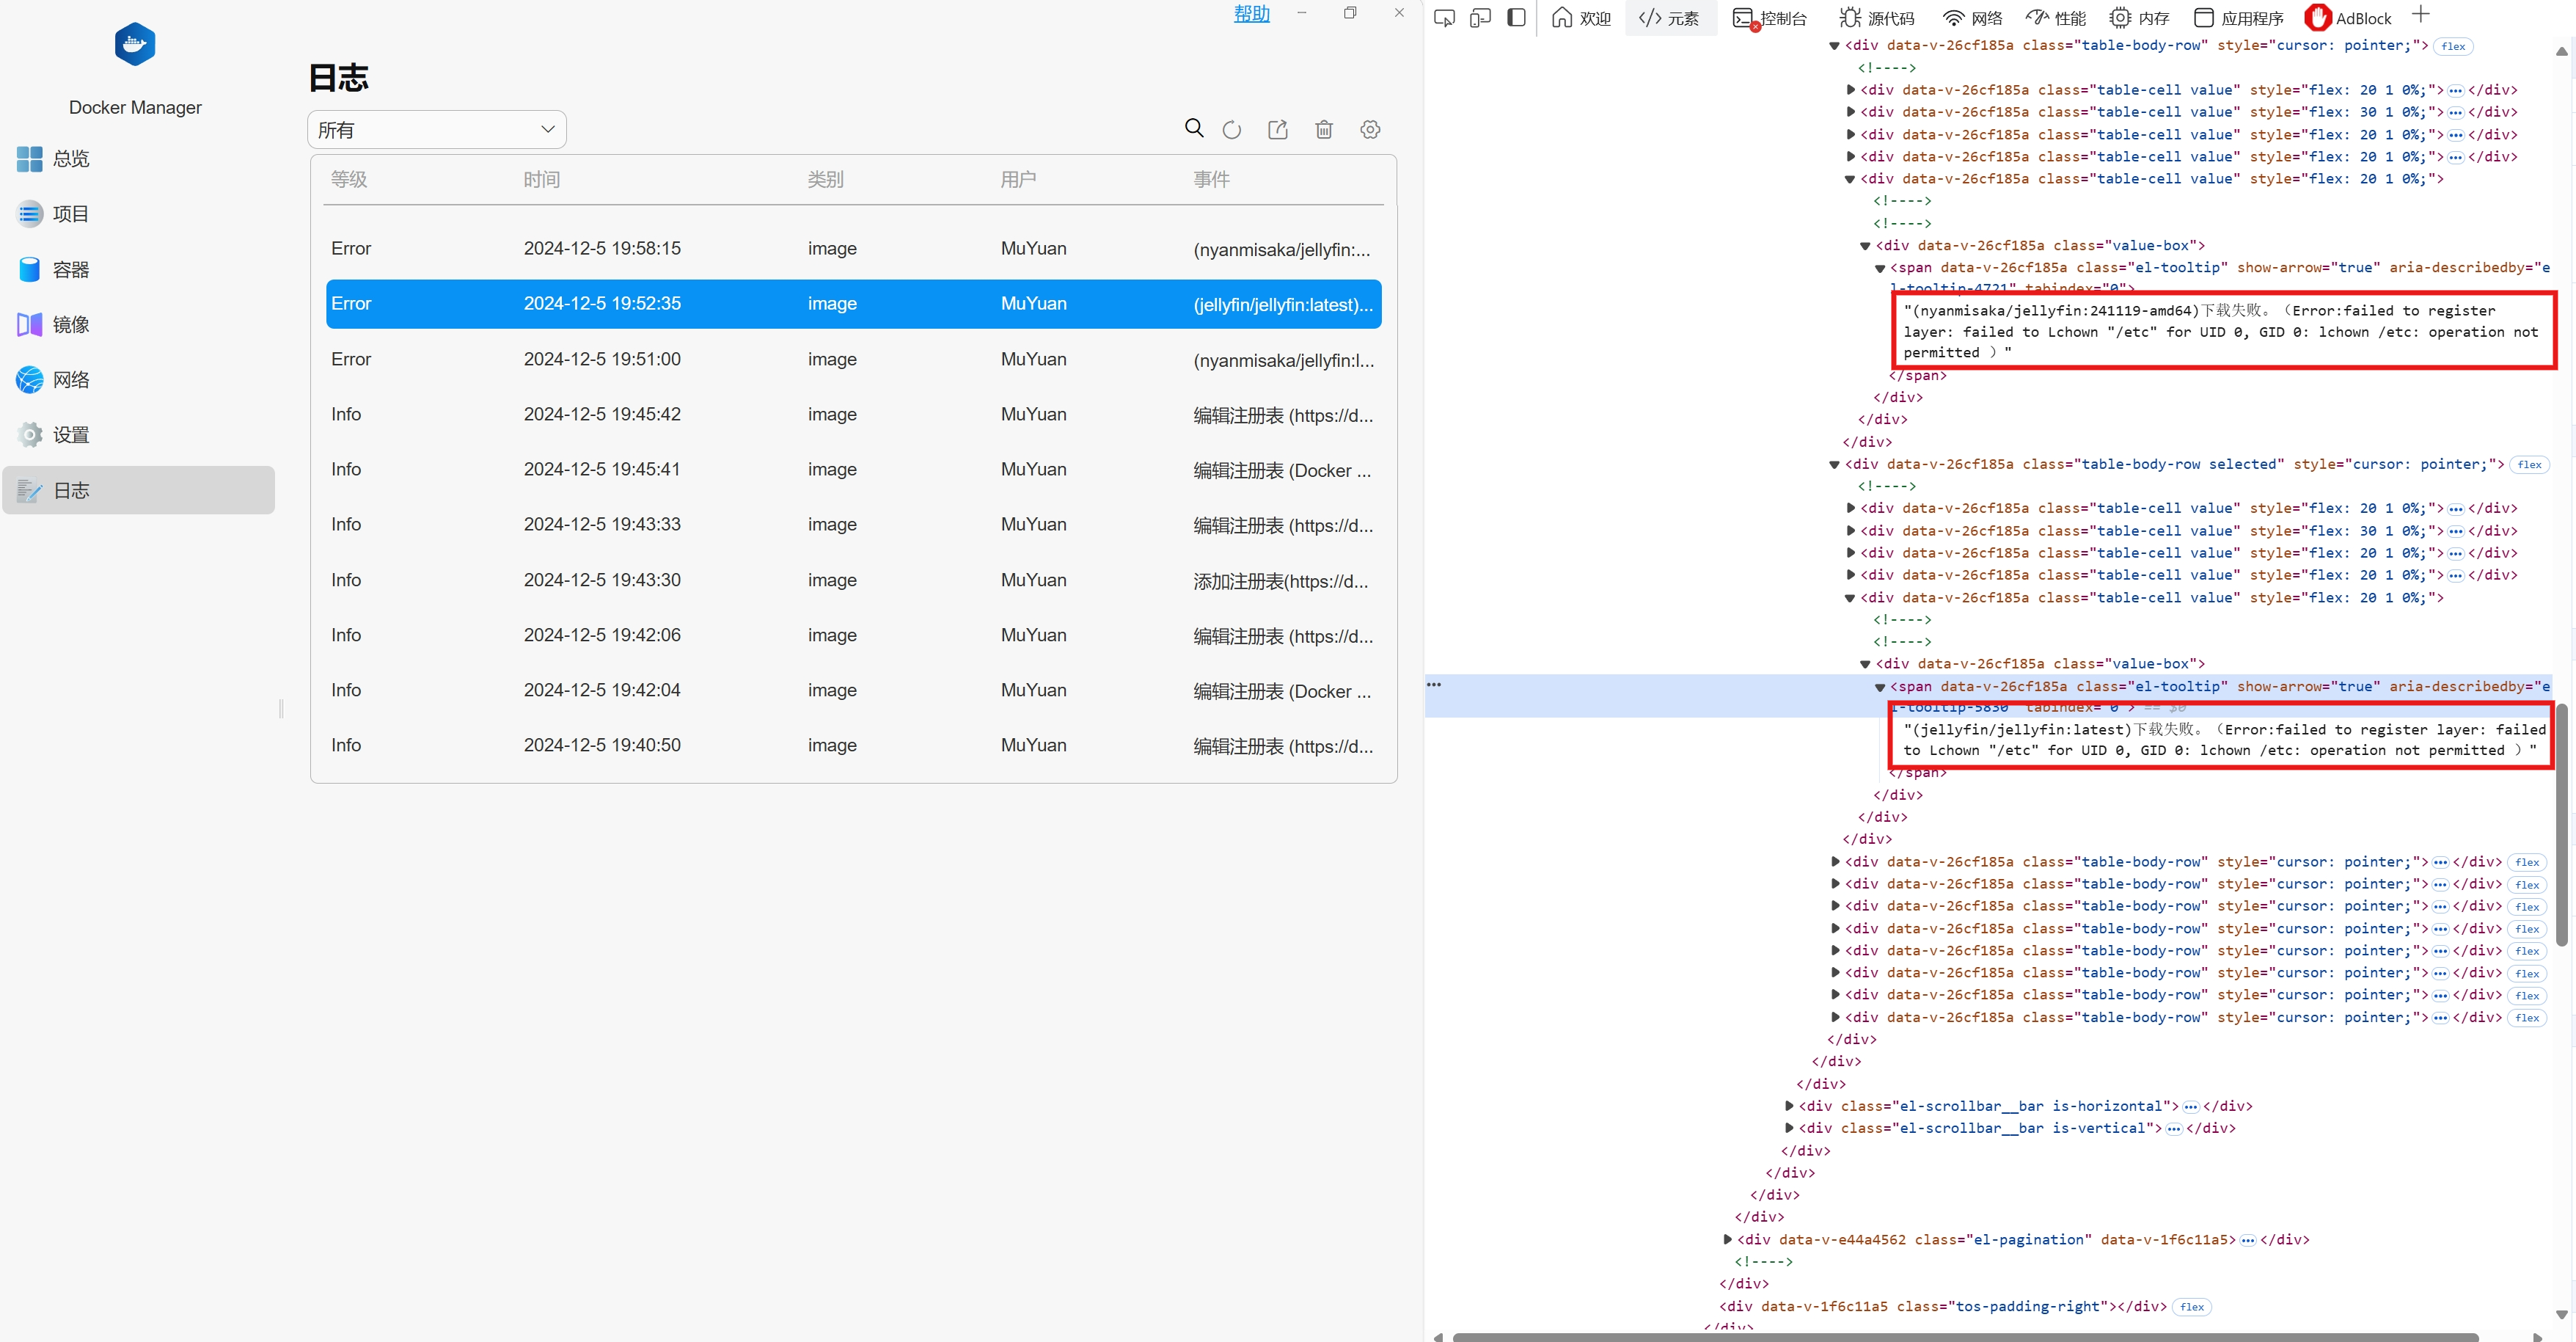The width and height of the screenshot is (2576, 1342).
Task: Open the log settings gear icon
Action: pos(1370,130)
